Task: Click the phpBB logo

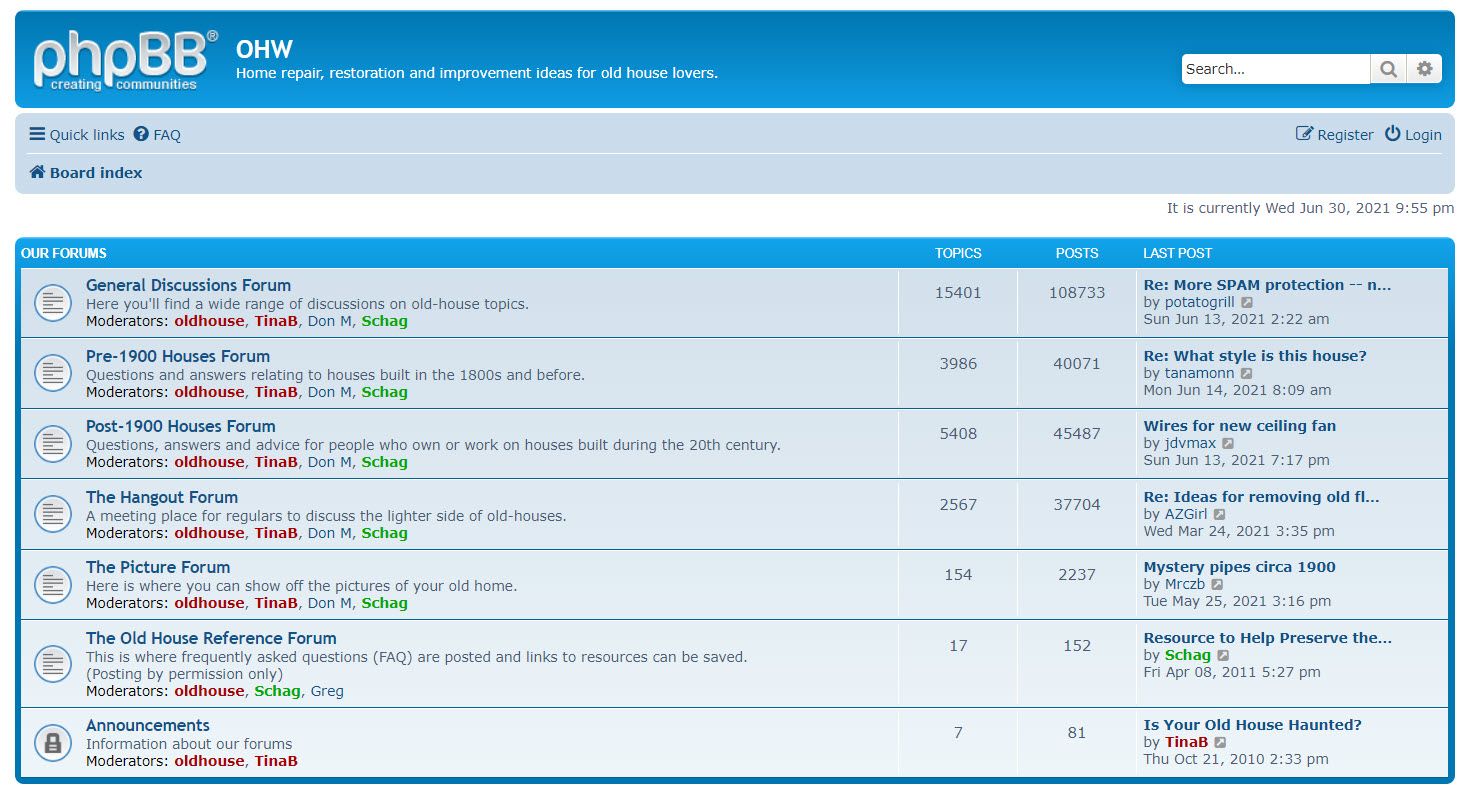Action: coord(125,60)
